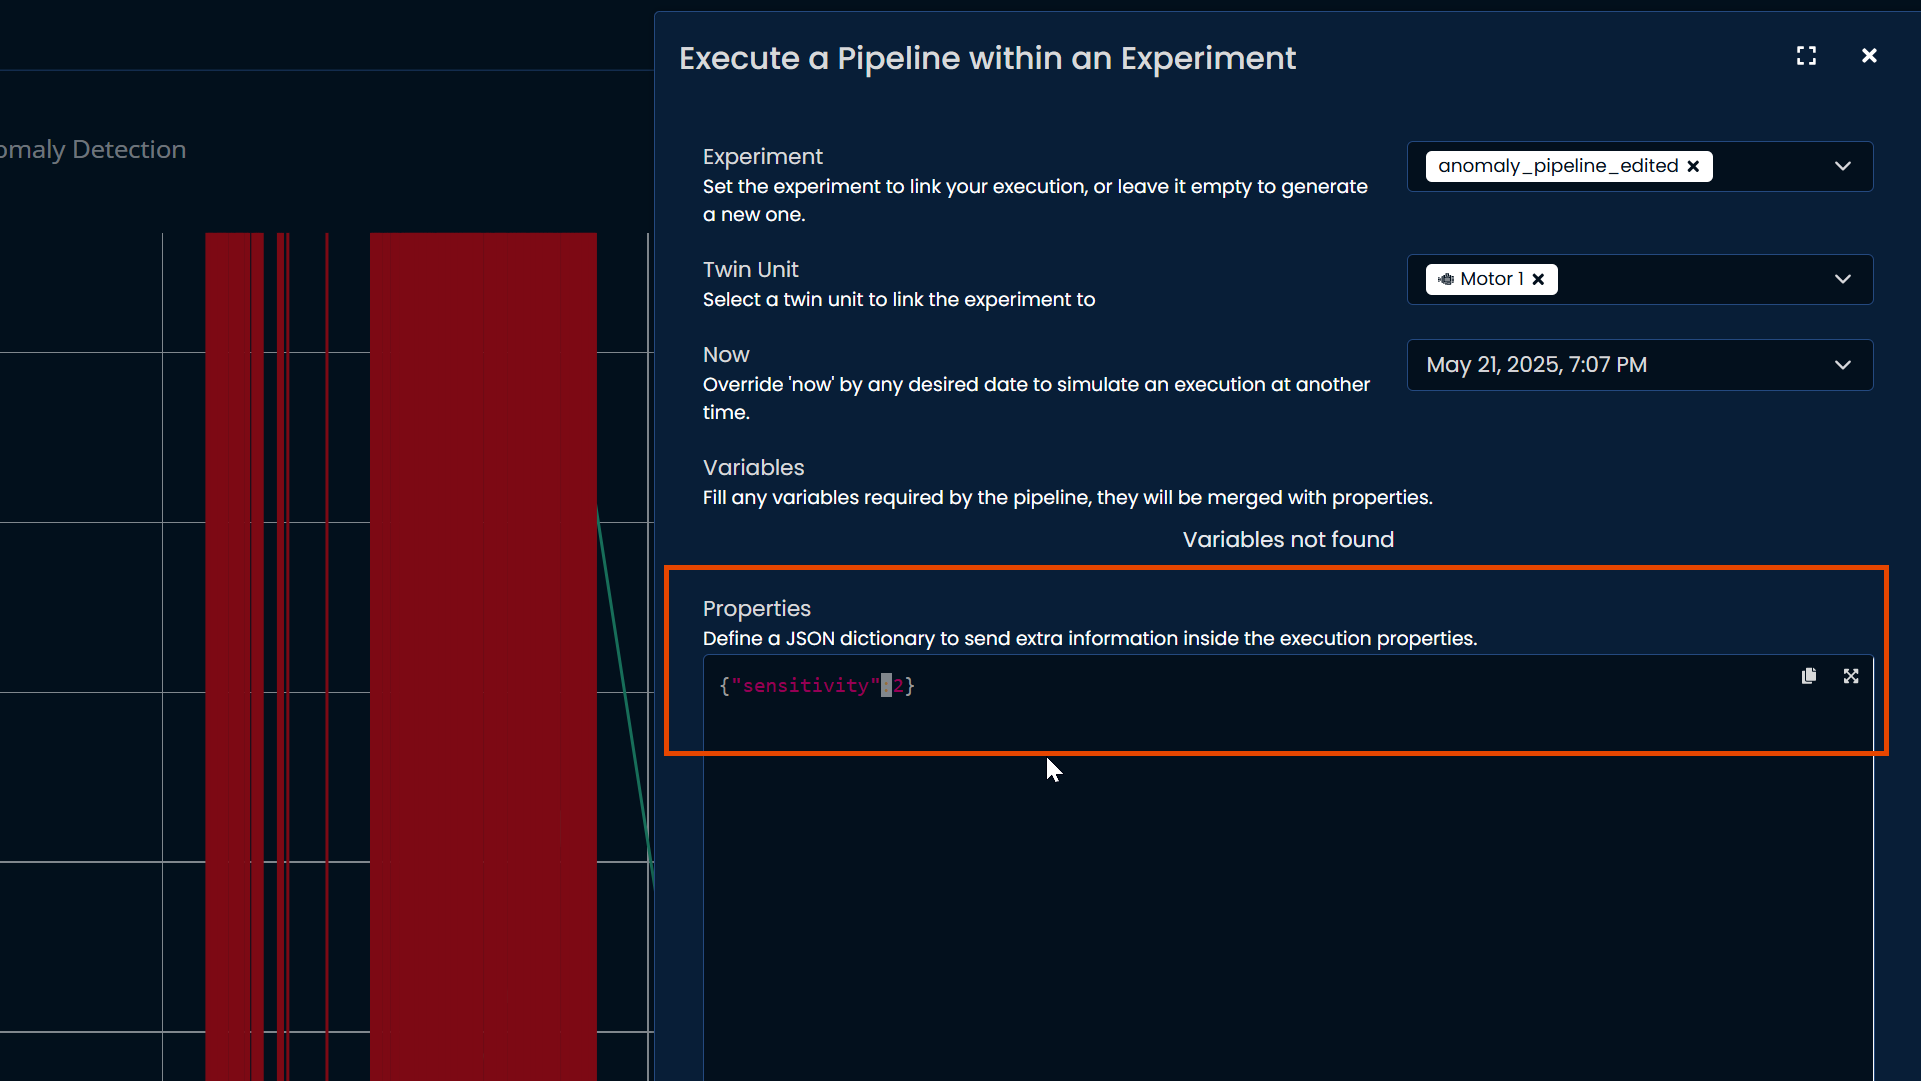Viewport: 1921px width, 1081px height.
Task: Select the widest red anomaly band
Action: tap(483, 650)
